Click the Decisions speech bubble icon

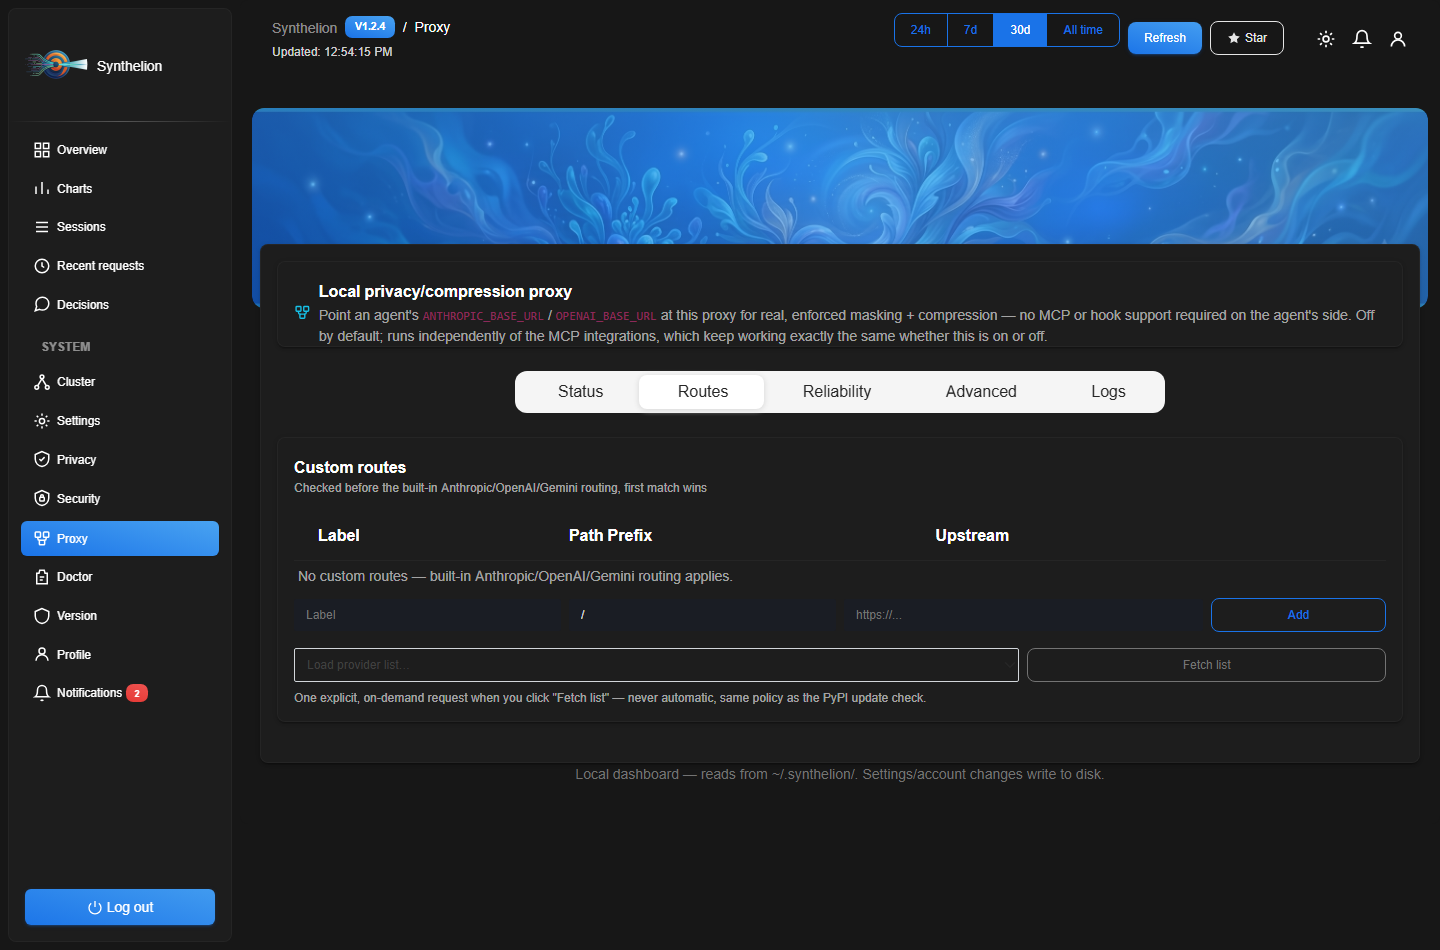[x=42, y=305]
